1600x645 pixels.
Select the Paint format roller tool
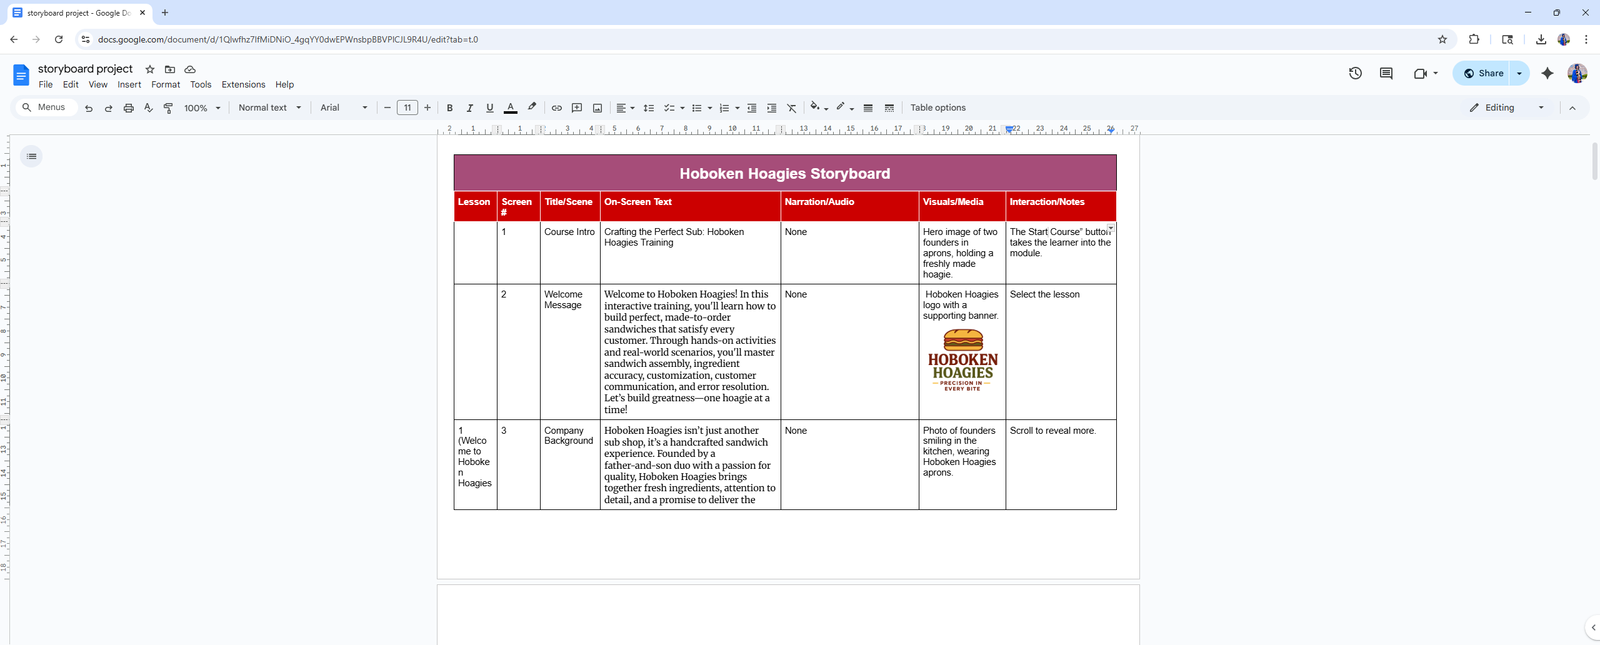click(x=168, y=108)
